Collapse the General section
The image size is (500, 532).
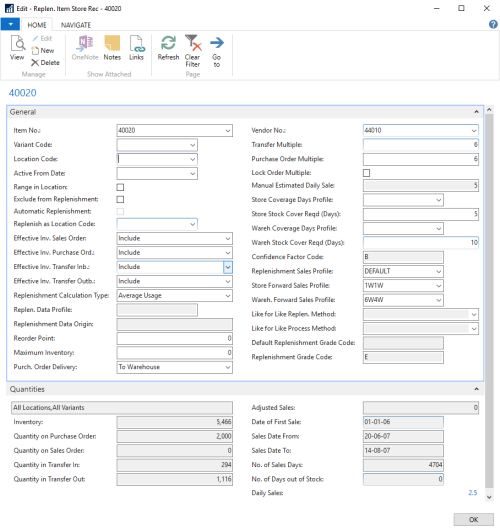(476, 112)
